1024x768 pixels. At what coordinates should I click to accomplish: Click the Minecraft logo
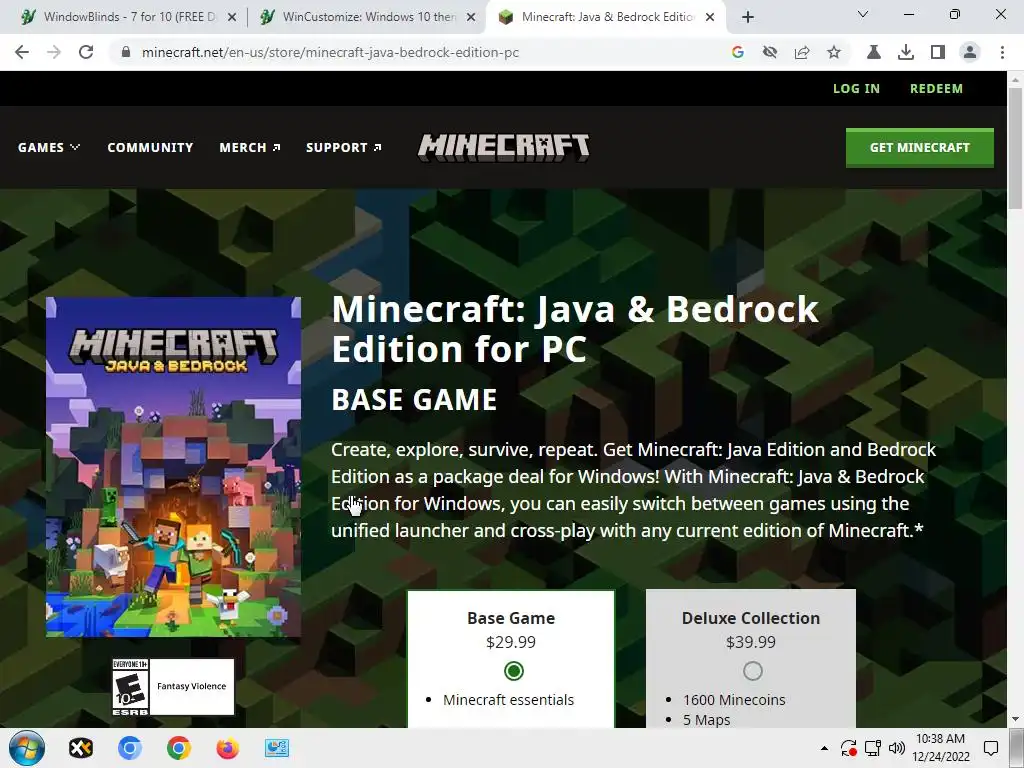coord(504,148)
